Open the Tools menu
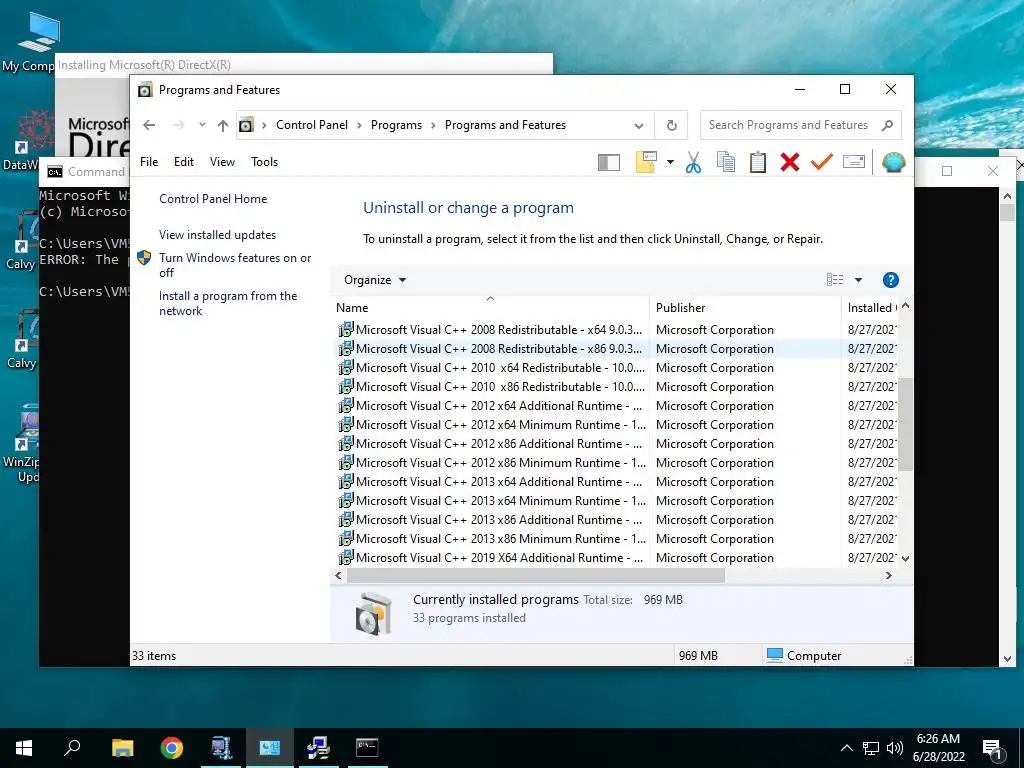The height and width of the screenshot is (768, 1024). [264, 162]
